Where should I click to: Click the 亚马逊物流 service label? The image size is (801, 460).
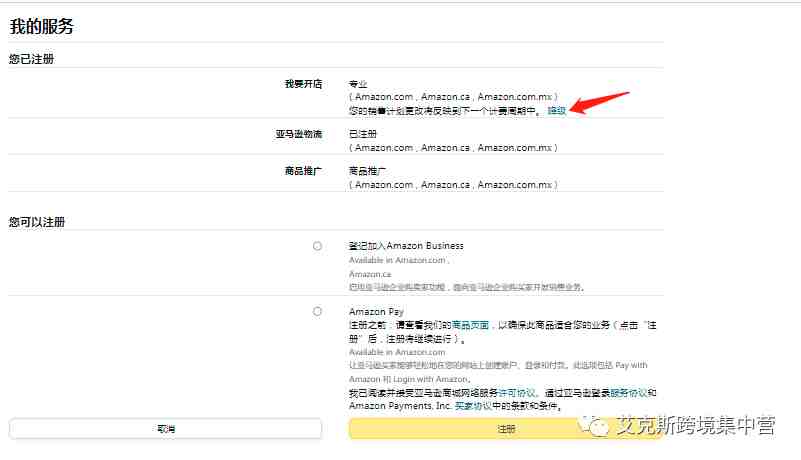(299, 134)
